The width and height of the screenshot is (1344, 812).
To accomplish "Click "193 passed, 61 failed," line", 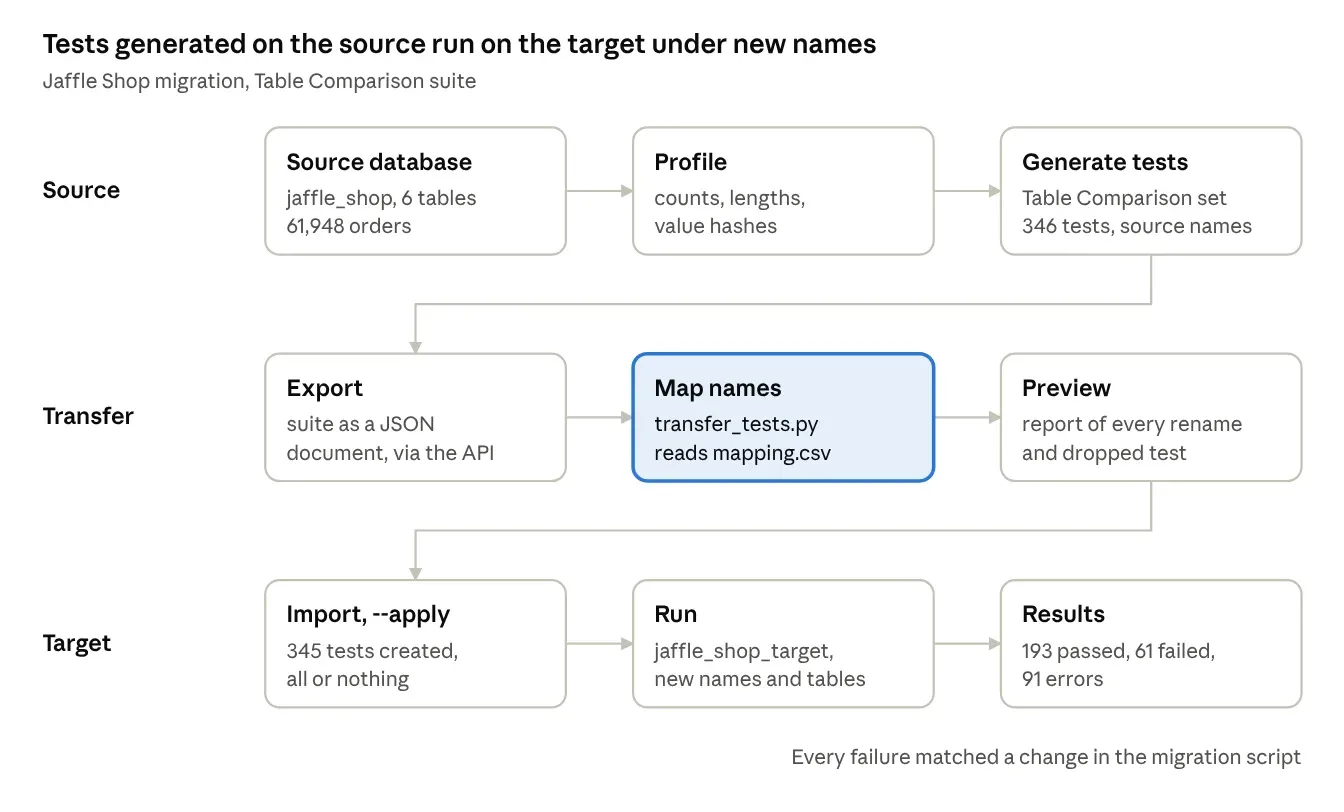I will (x=1118, y=651).
